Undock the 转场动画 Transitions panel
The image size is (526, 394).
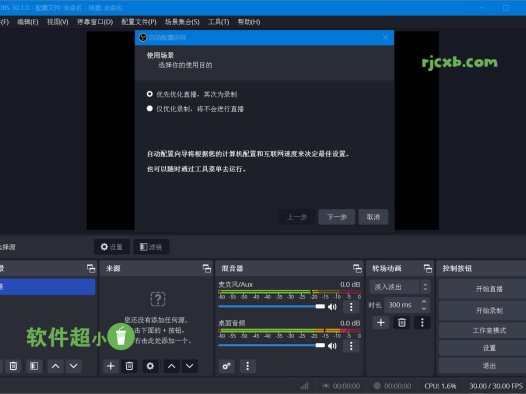coord(428,268)
